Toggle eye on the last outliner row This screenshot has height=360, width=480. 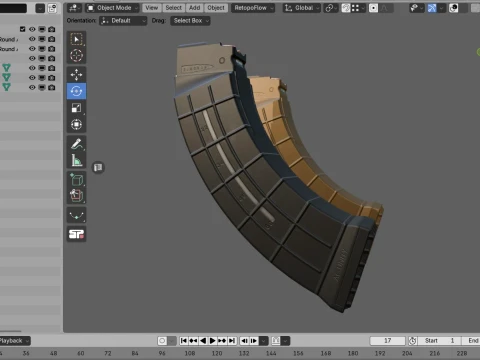(32, 87)
